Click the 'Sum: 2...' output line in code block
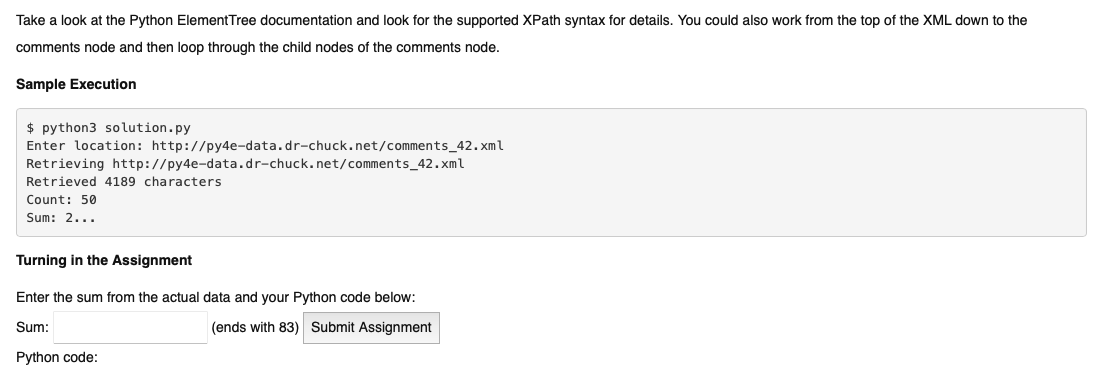Viewport: 1100px width, 370px height. coord(62,218)
